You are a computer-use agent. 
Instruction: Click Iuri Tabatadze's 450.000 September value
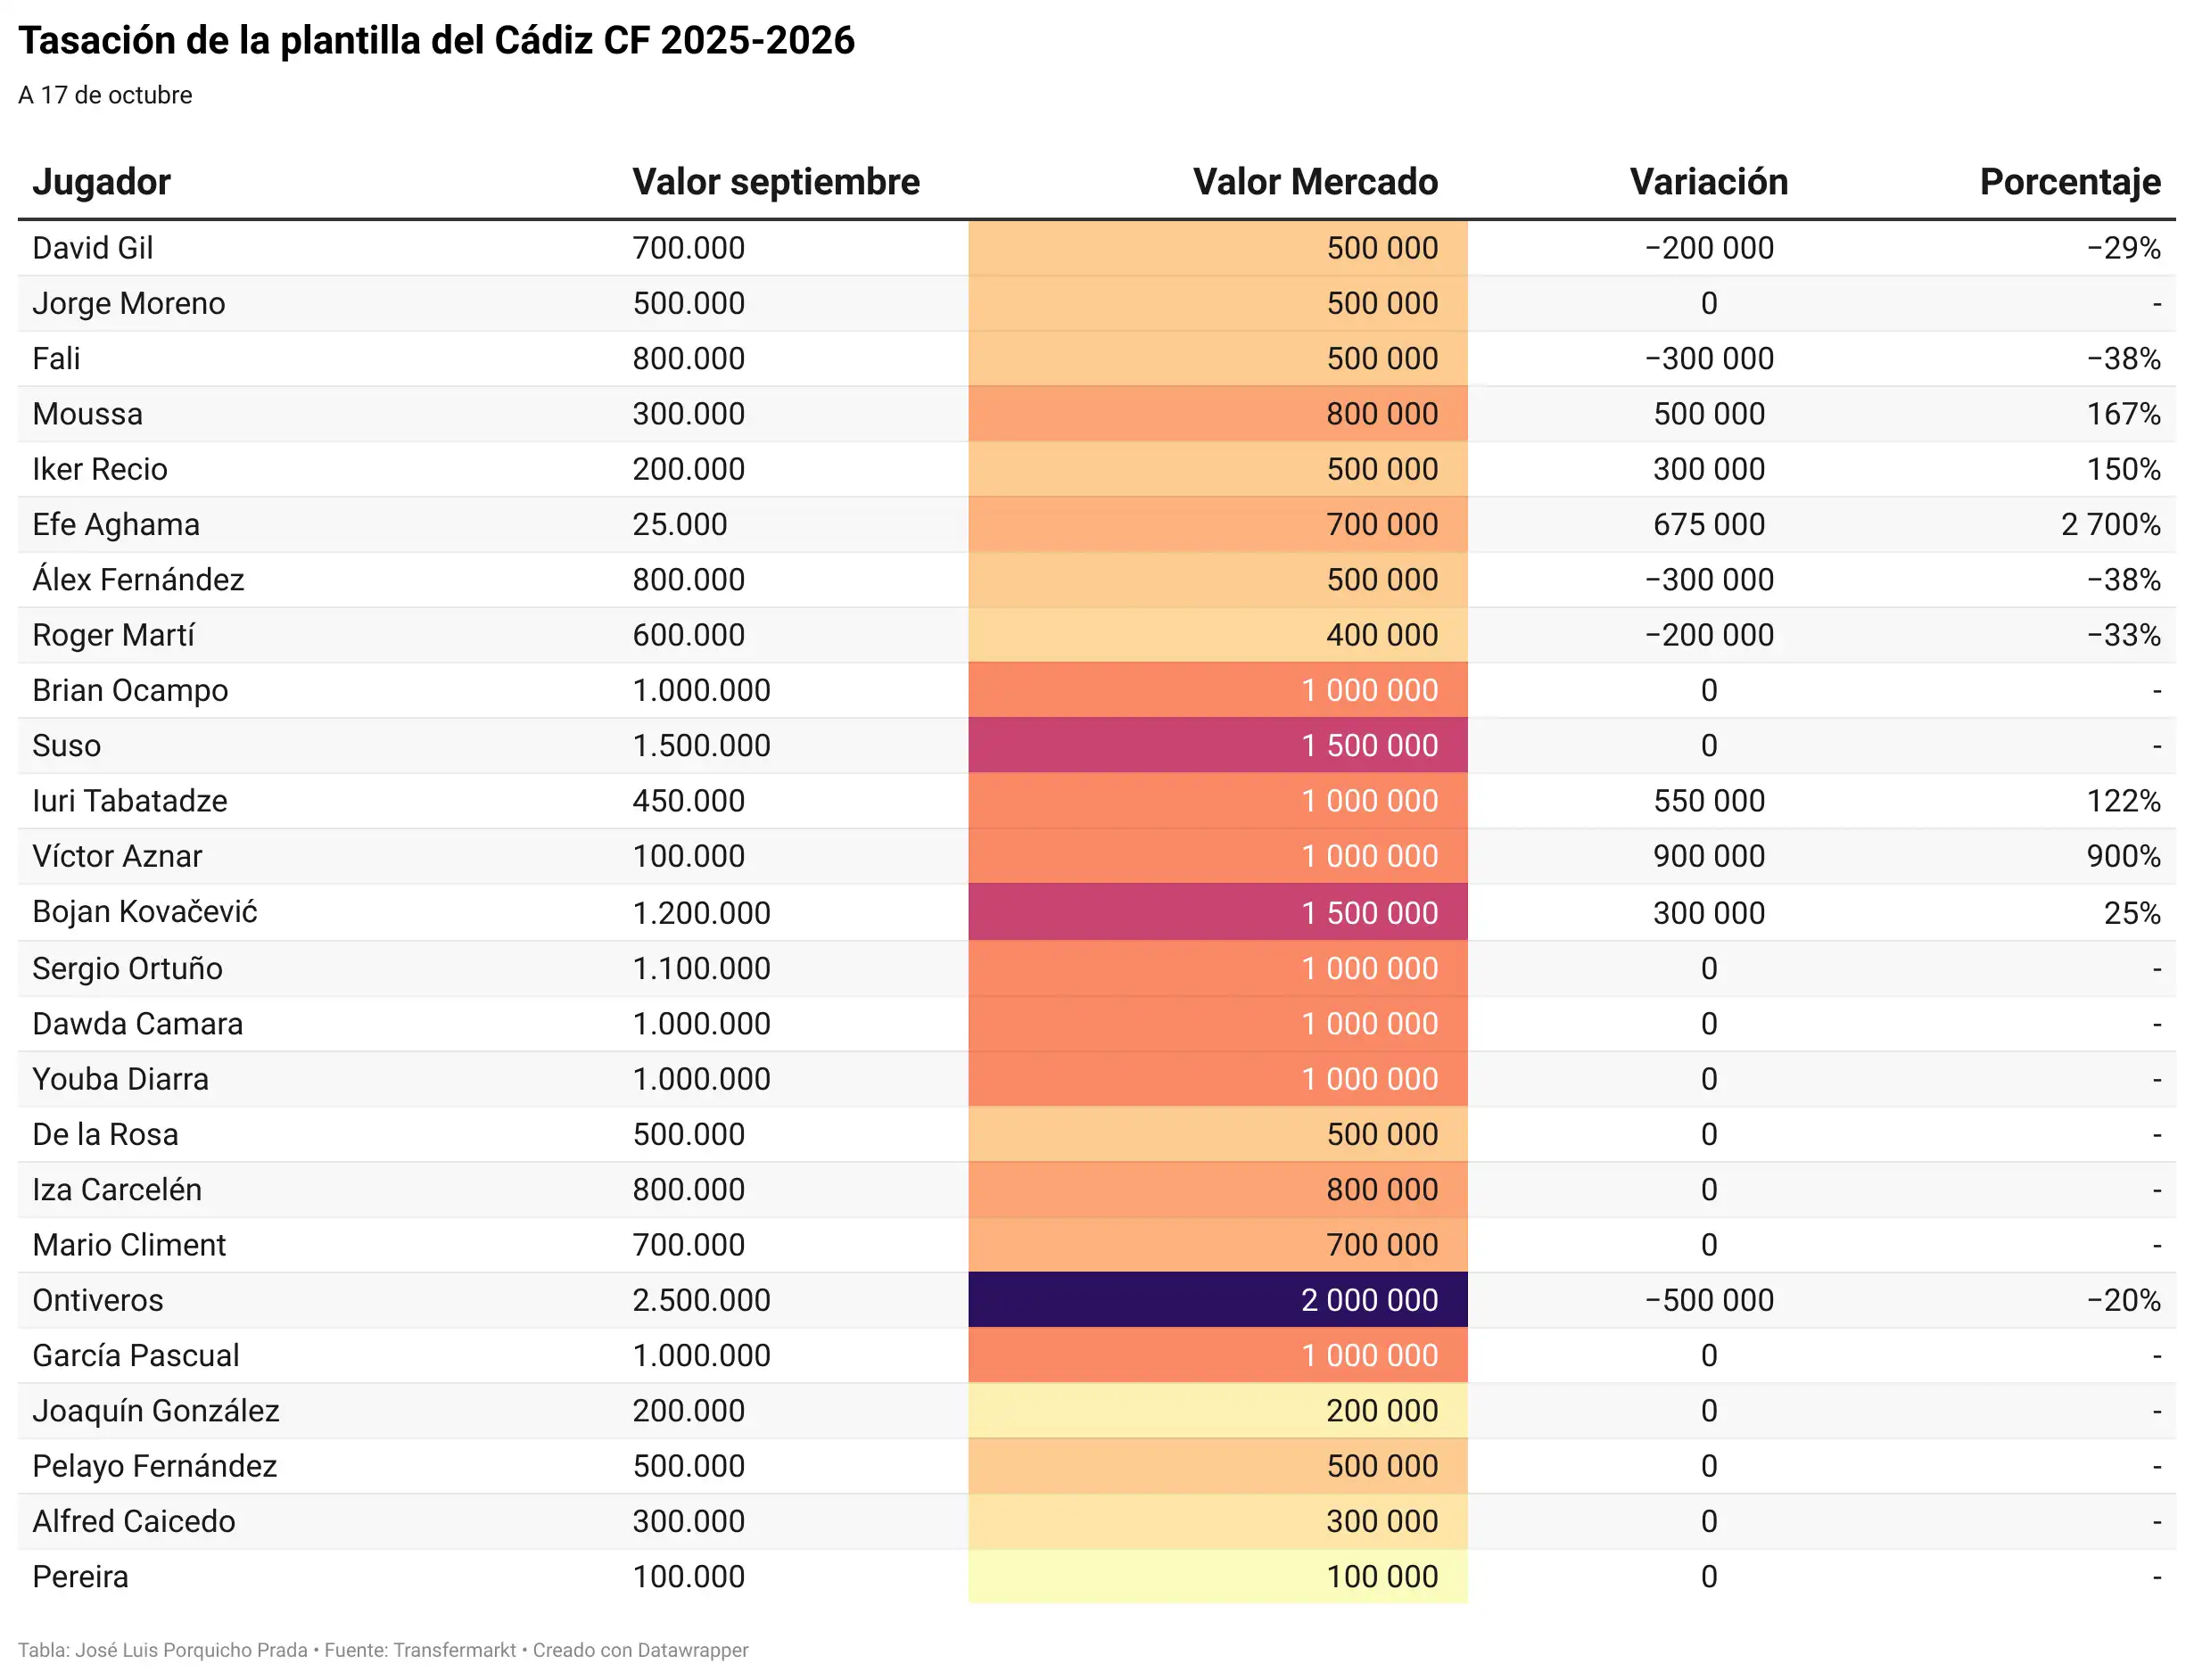(x=688, y=801)
